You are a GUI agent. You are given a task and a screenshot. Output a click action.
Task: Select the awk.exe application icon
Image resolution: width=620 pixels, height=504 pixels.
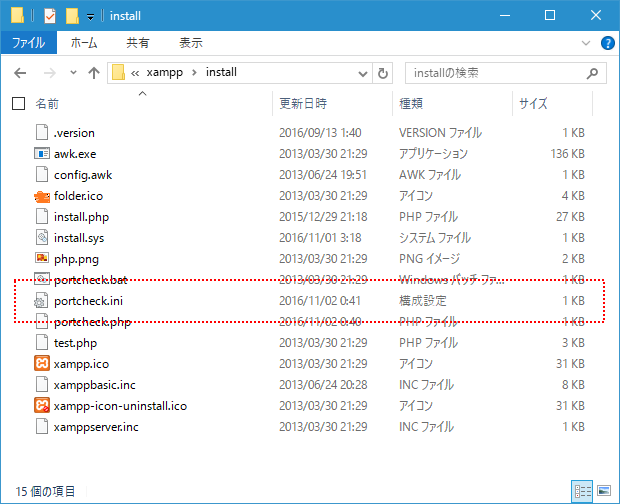(42, 153)
